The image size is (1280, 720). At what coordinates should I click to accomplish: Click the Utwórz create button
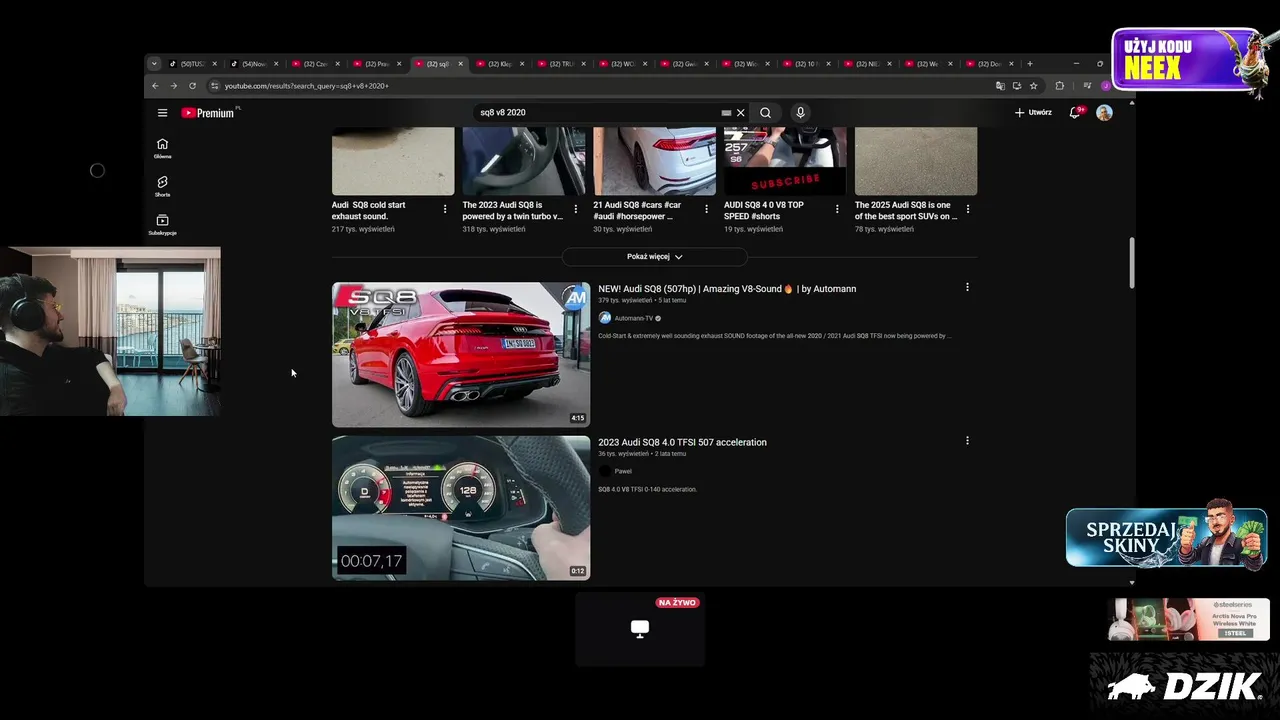pos(1033,113)
